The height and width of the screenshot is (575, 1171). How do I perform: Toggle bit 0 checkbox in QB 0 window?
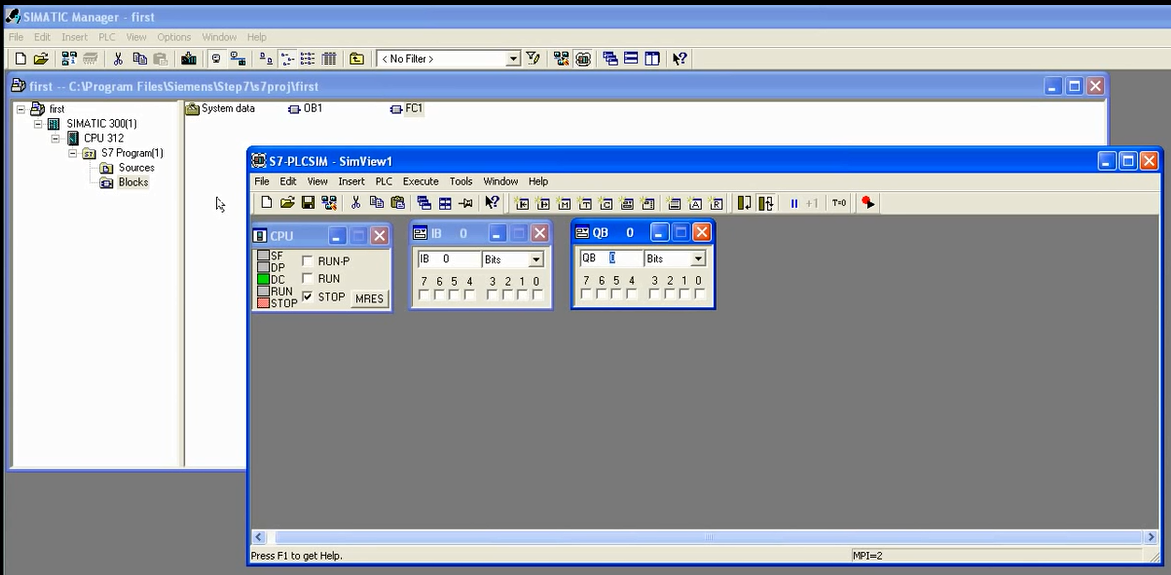699,294
